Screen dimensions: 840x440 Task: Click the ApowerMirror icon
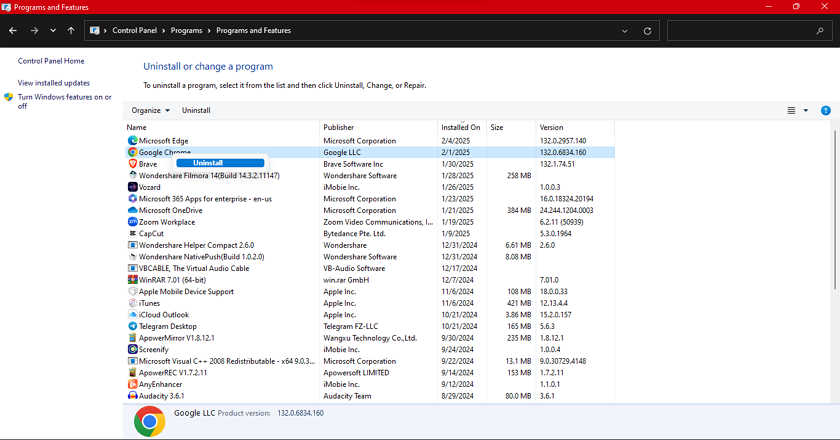tap(132, 338)
